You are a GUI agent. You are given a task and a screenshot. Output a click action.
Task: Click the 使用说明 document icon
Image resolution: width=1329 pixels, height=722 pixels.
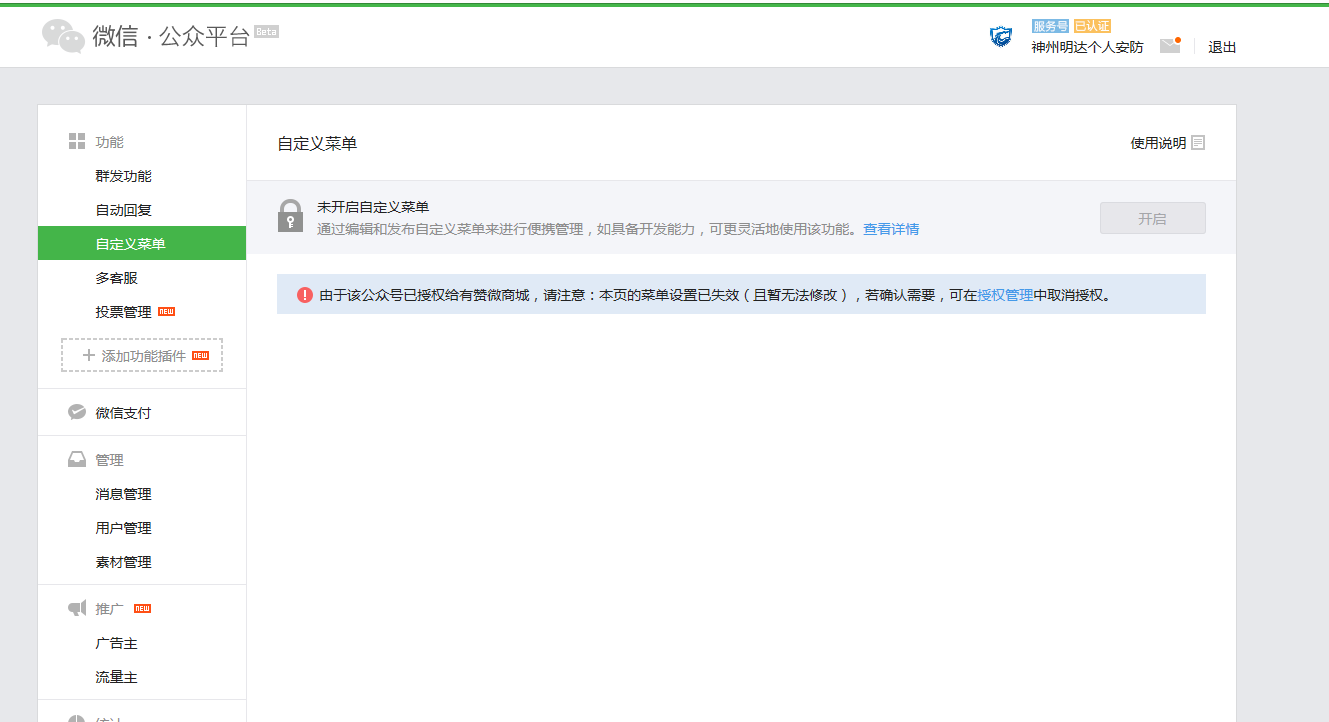[x=1198, y=143]
